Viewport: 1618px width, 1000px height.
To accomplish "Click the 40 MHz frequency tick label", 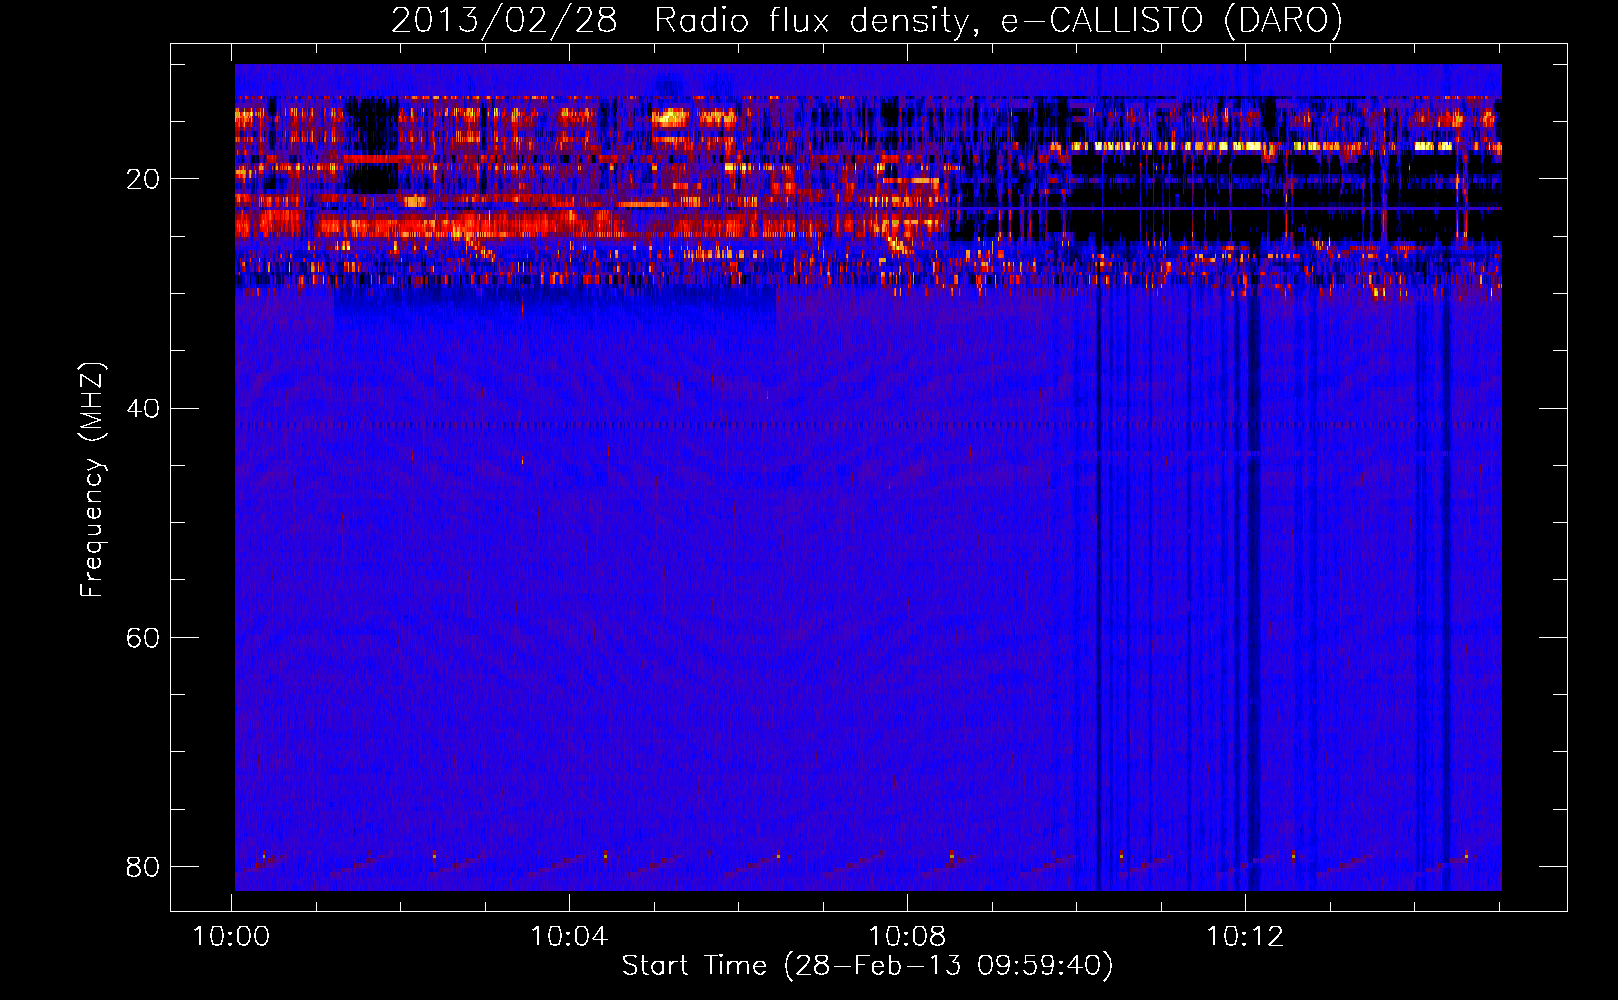I will [x=142, y=408].
